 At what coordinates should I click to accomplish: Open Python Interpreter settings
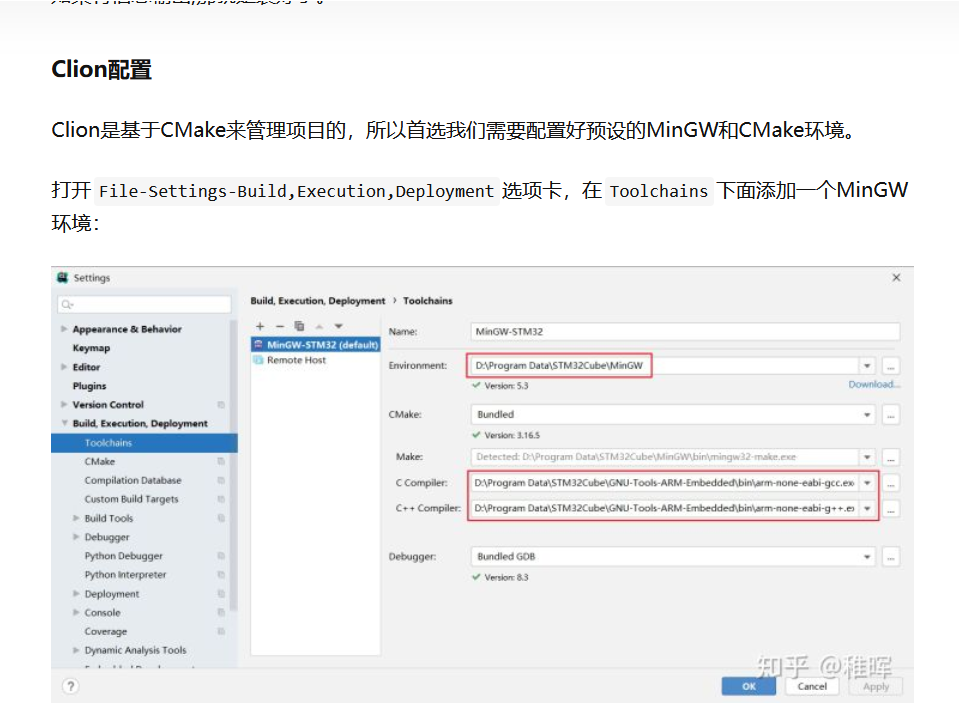pyautogui.click(x=125, y=575)
